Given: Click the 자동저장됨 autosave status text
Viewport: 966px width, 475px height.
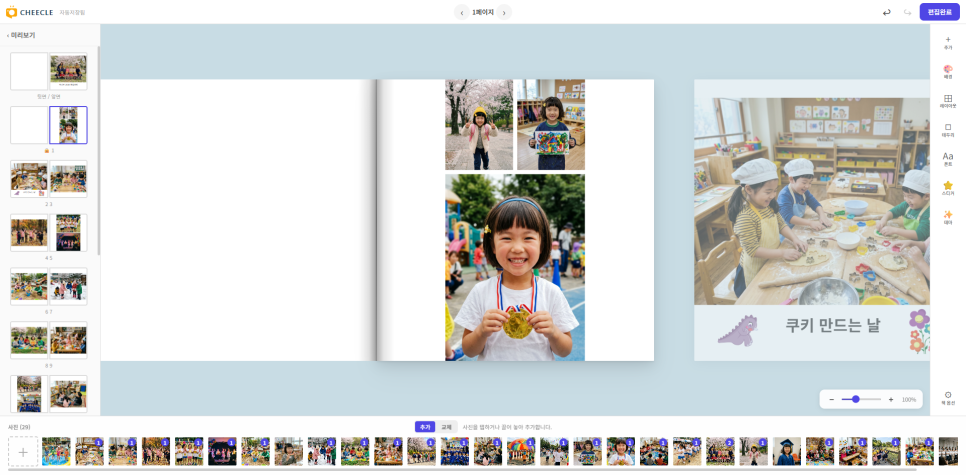Looking at the screenshot, I should pyautogui.click(x=73, y=12).
